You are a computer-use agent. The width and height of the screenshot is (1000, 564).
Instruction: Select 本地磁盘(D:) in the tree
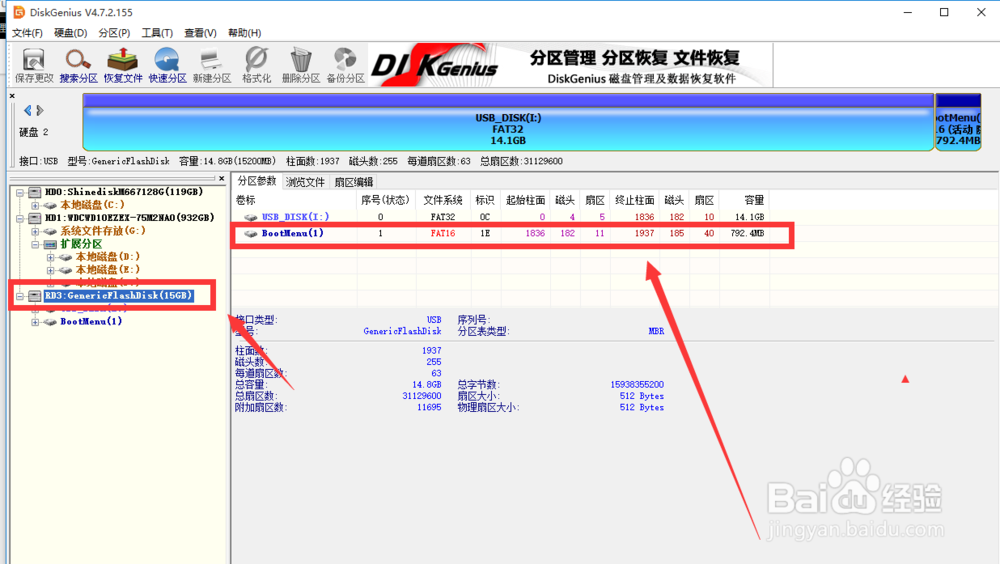click(x=108, y=256)
